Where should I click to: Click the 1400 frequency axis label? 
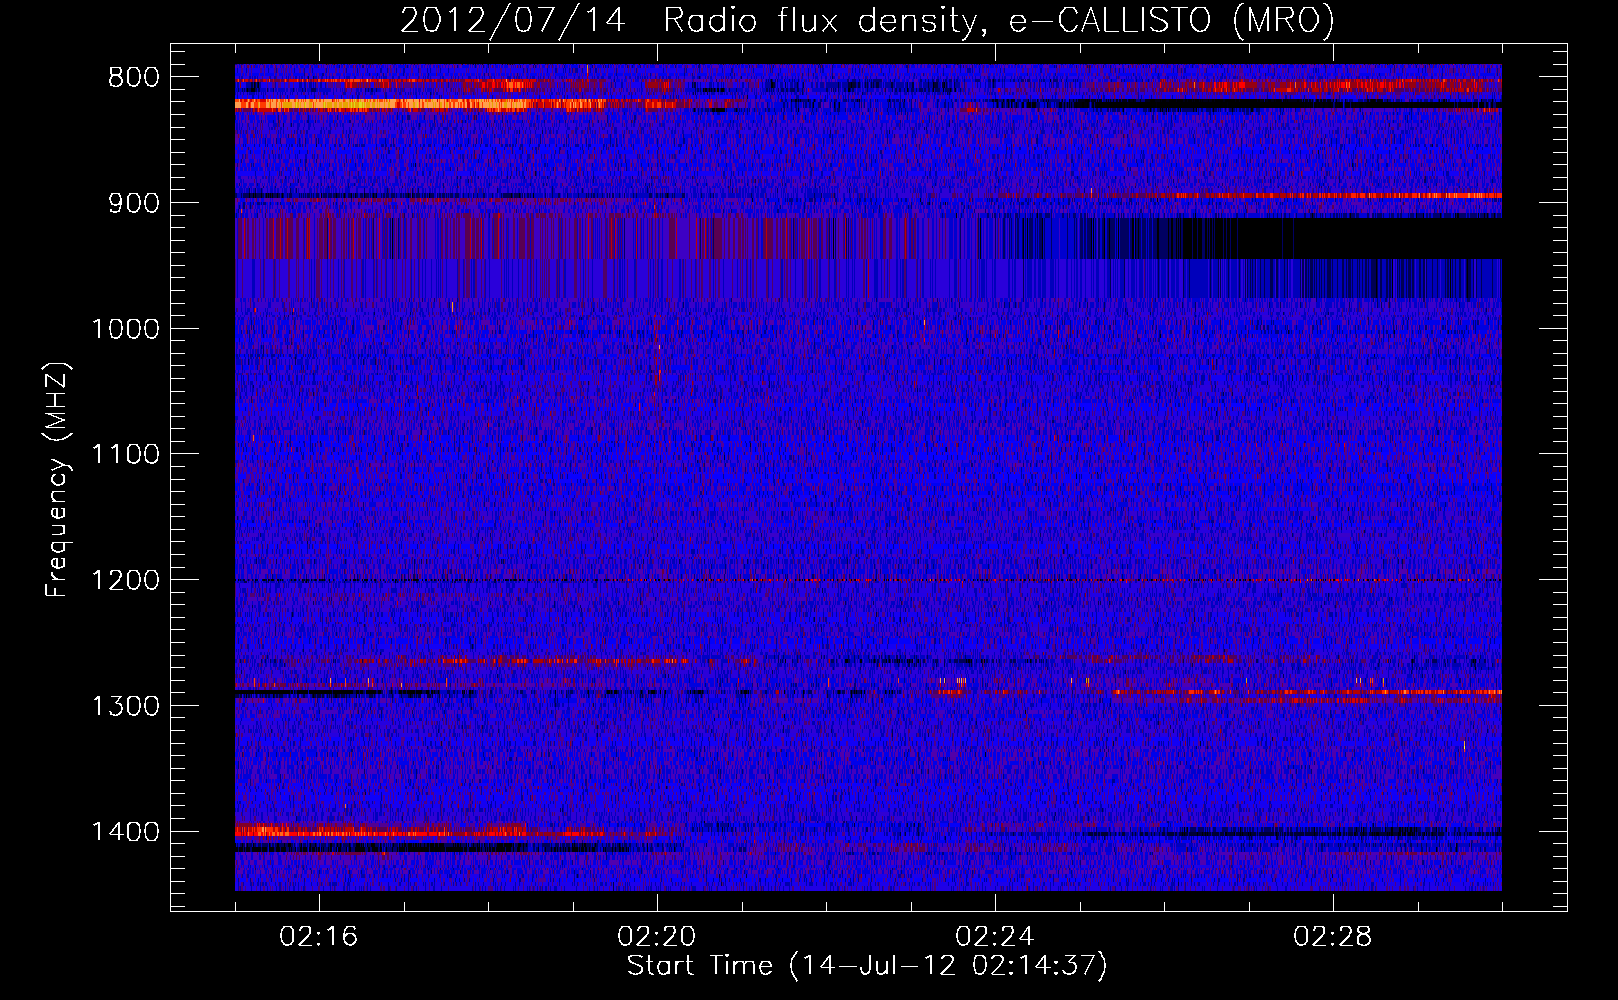point(125,832)
